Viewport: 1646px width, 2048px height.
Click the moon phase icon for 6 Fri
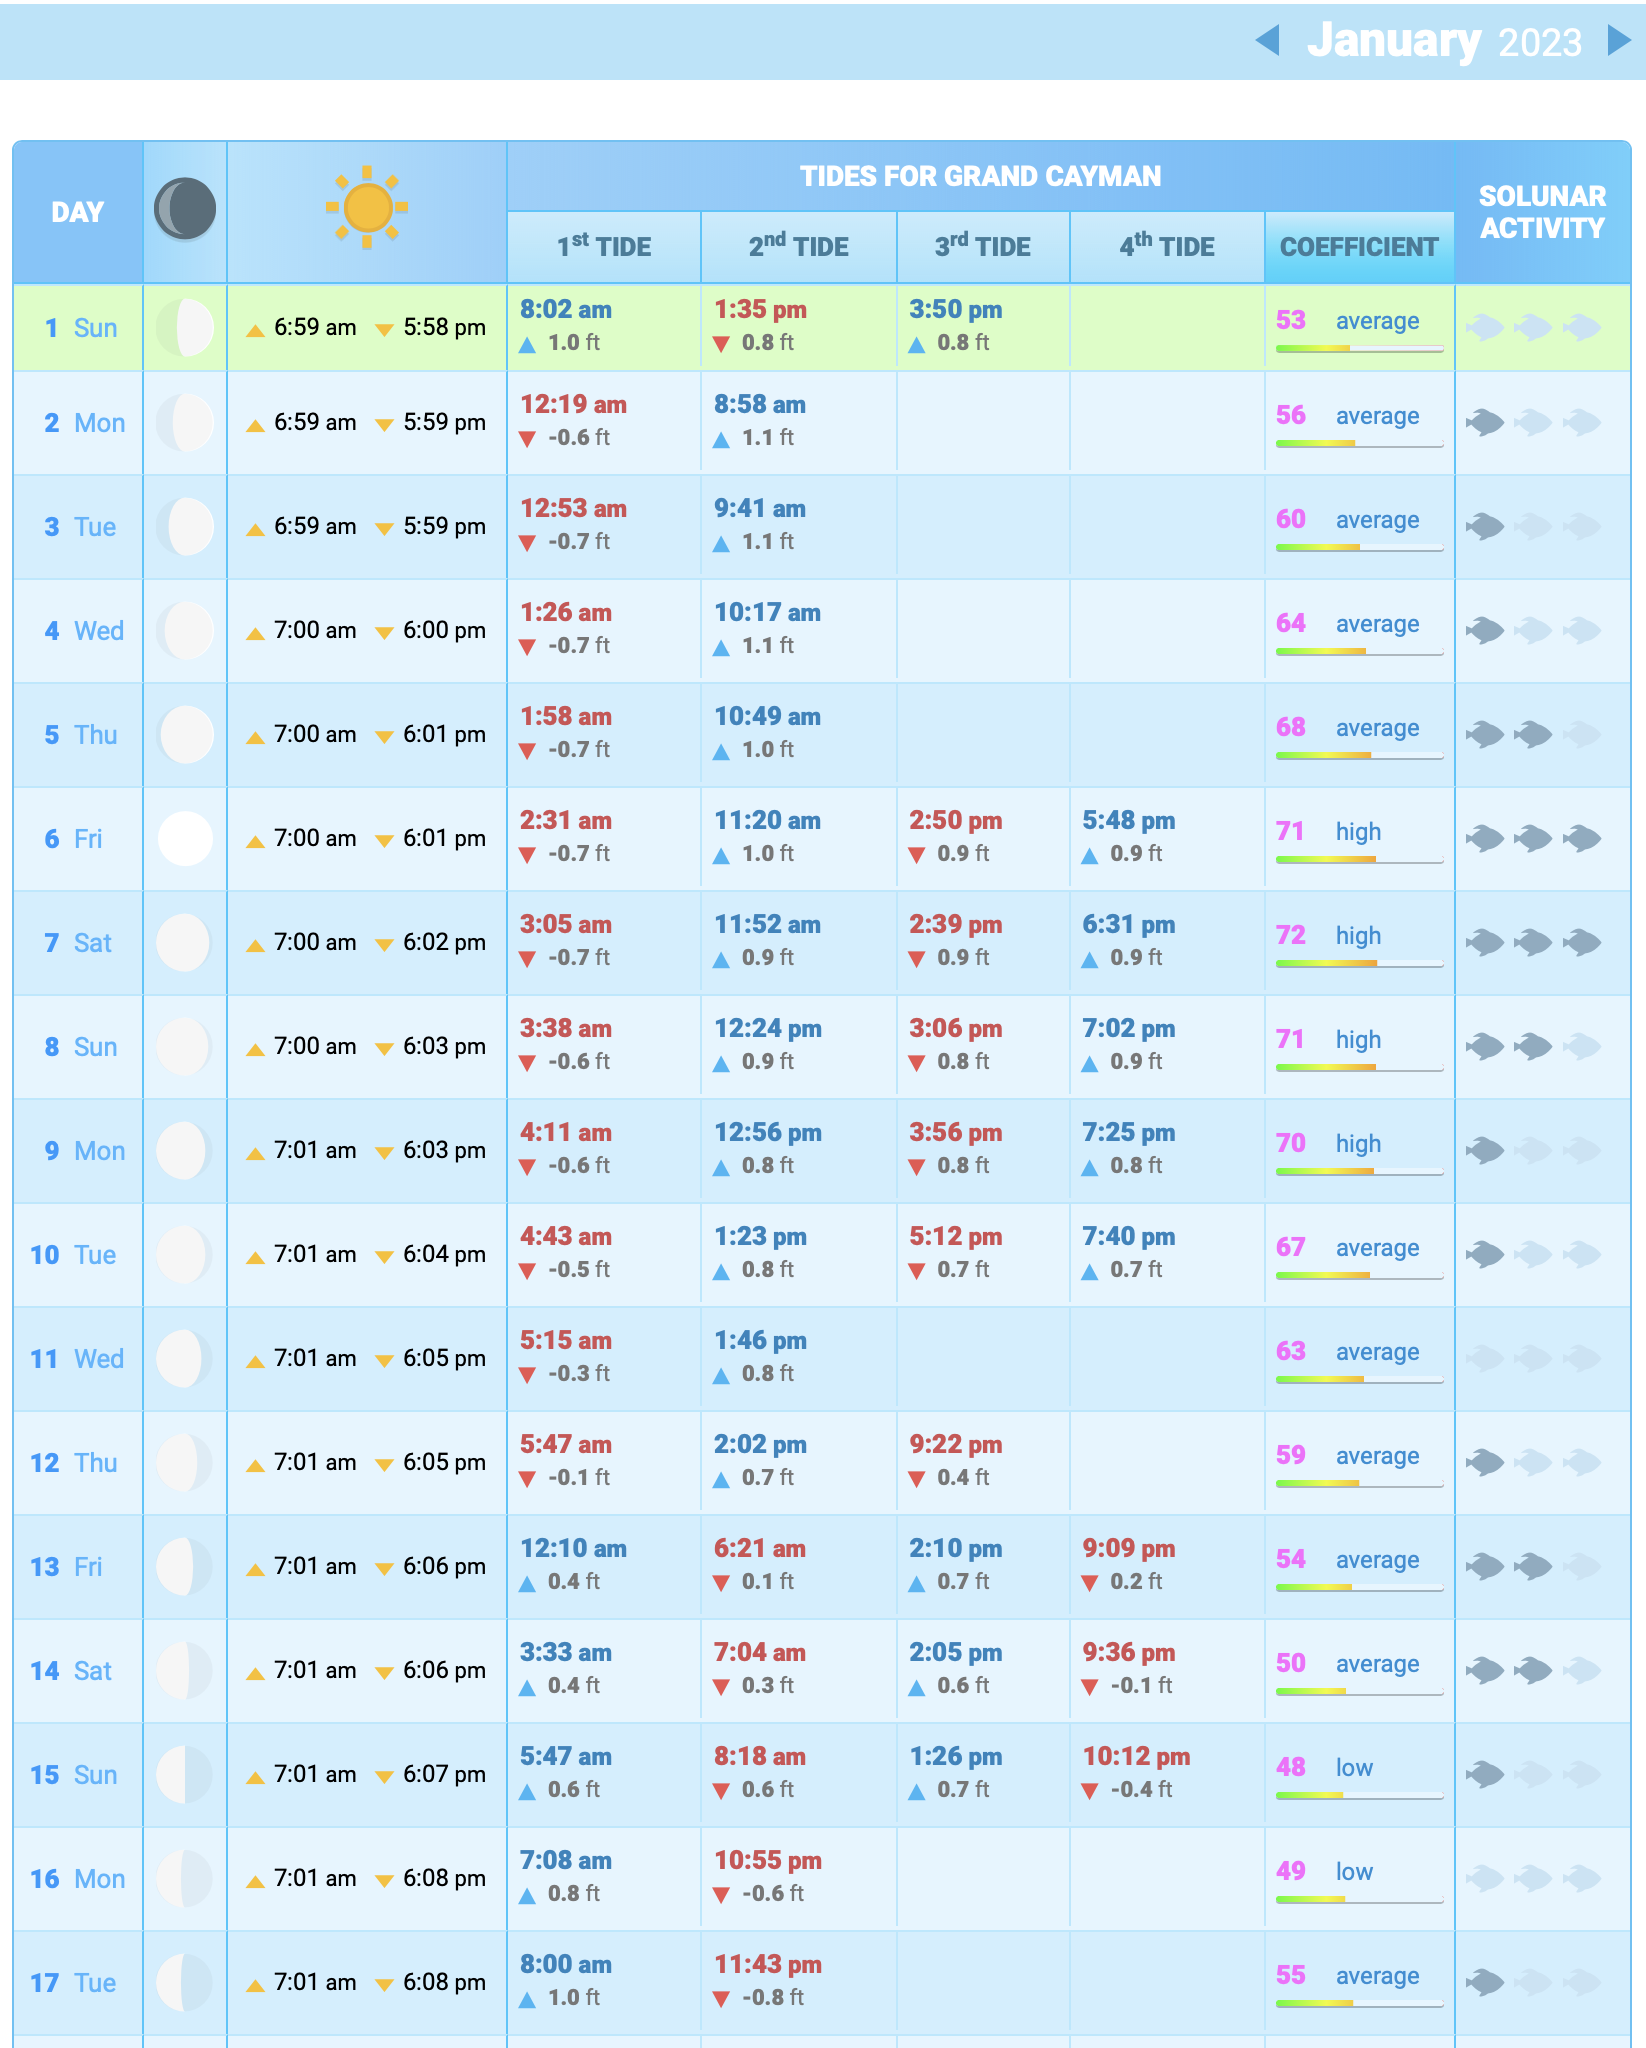tap(185, 838)
